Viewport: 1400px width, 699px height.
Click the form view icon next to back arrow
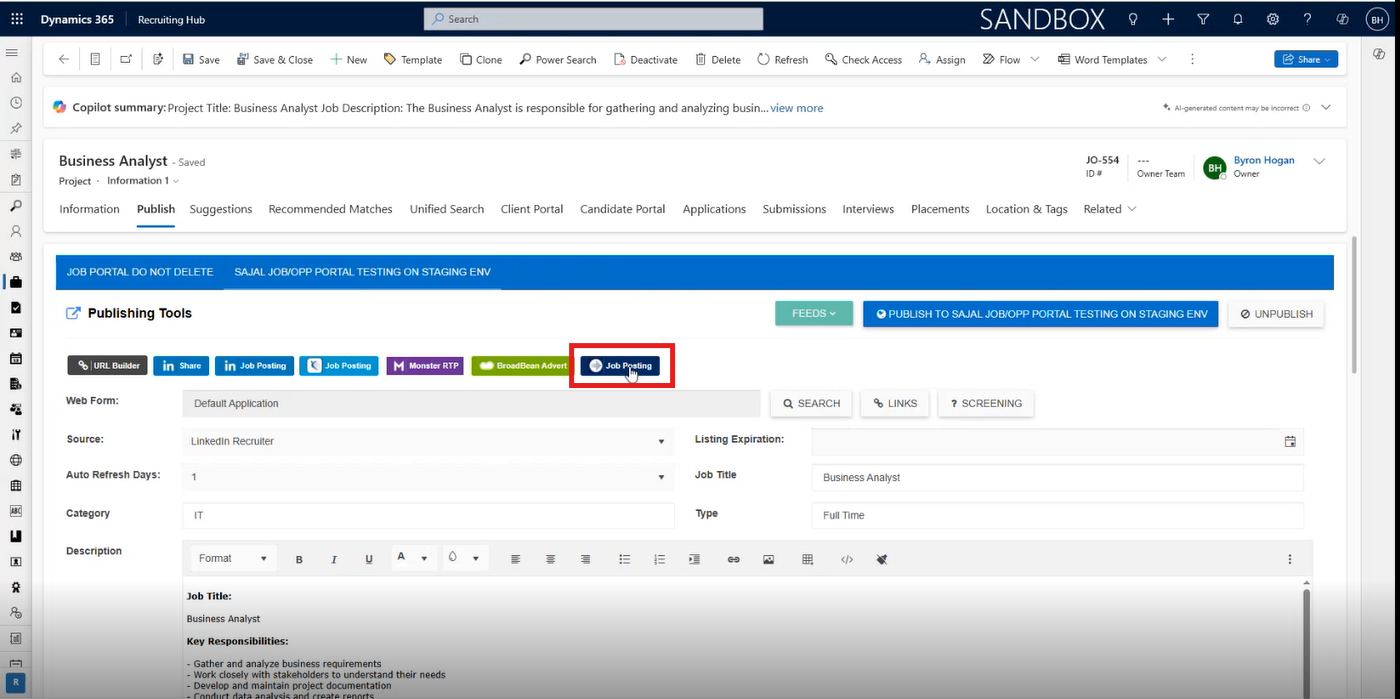(95, 59)
